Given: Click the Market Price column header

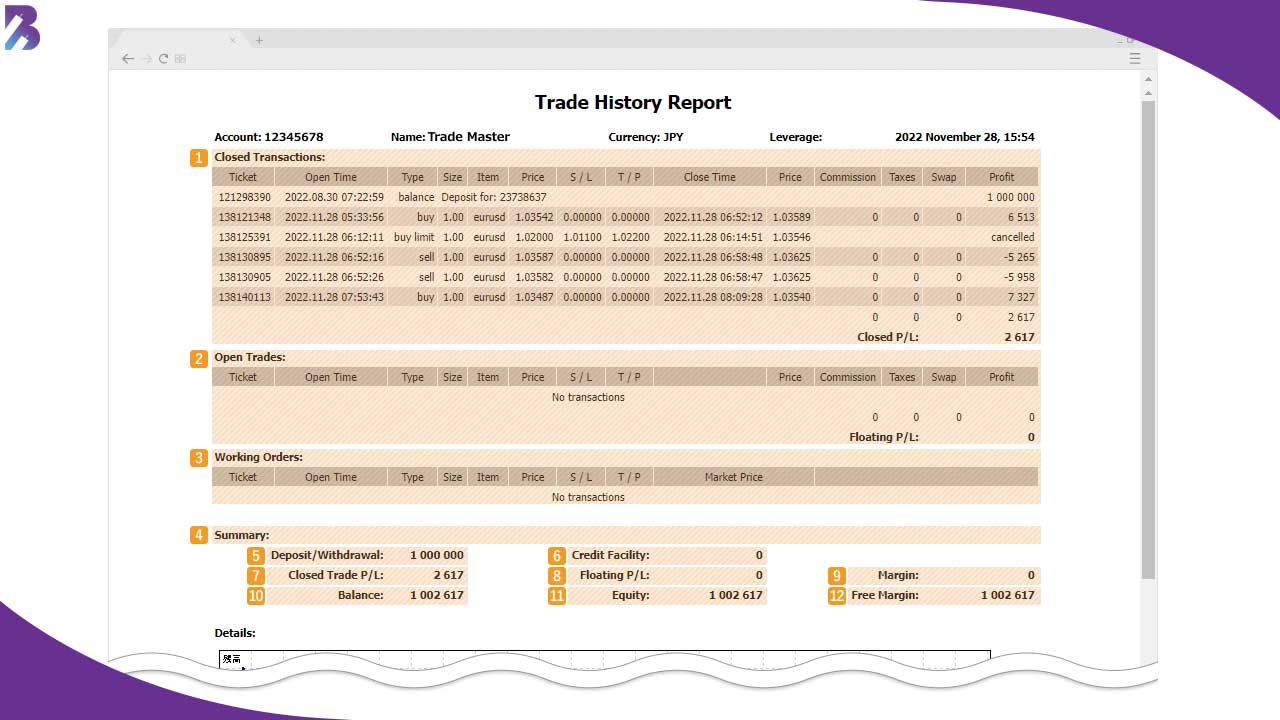Looking at the screenshot, I should pyautogui.click(x=734, y=477).
